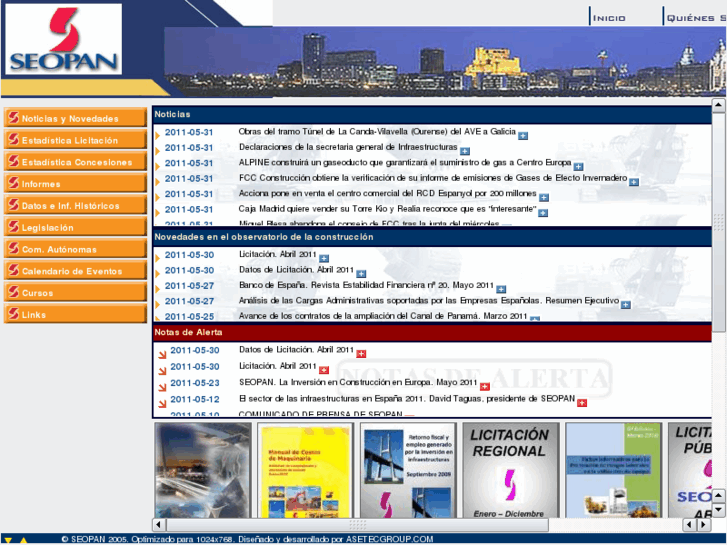
Task: Click the S icon on Noticias y Novedades button
Action: 13,117
